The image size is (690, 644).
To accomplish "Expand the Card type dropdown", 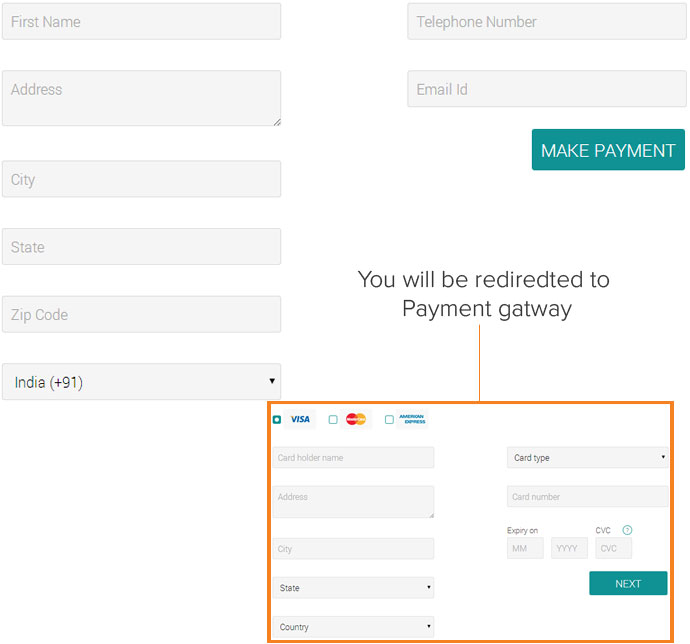I will [587, 457].
